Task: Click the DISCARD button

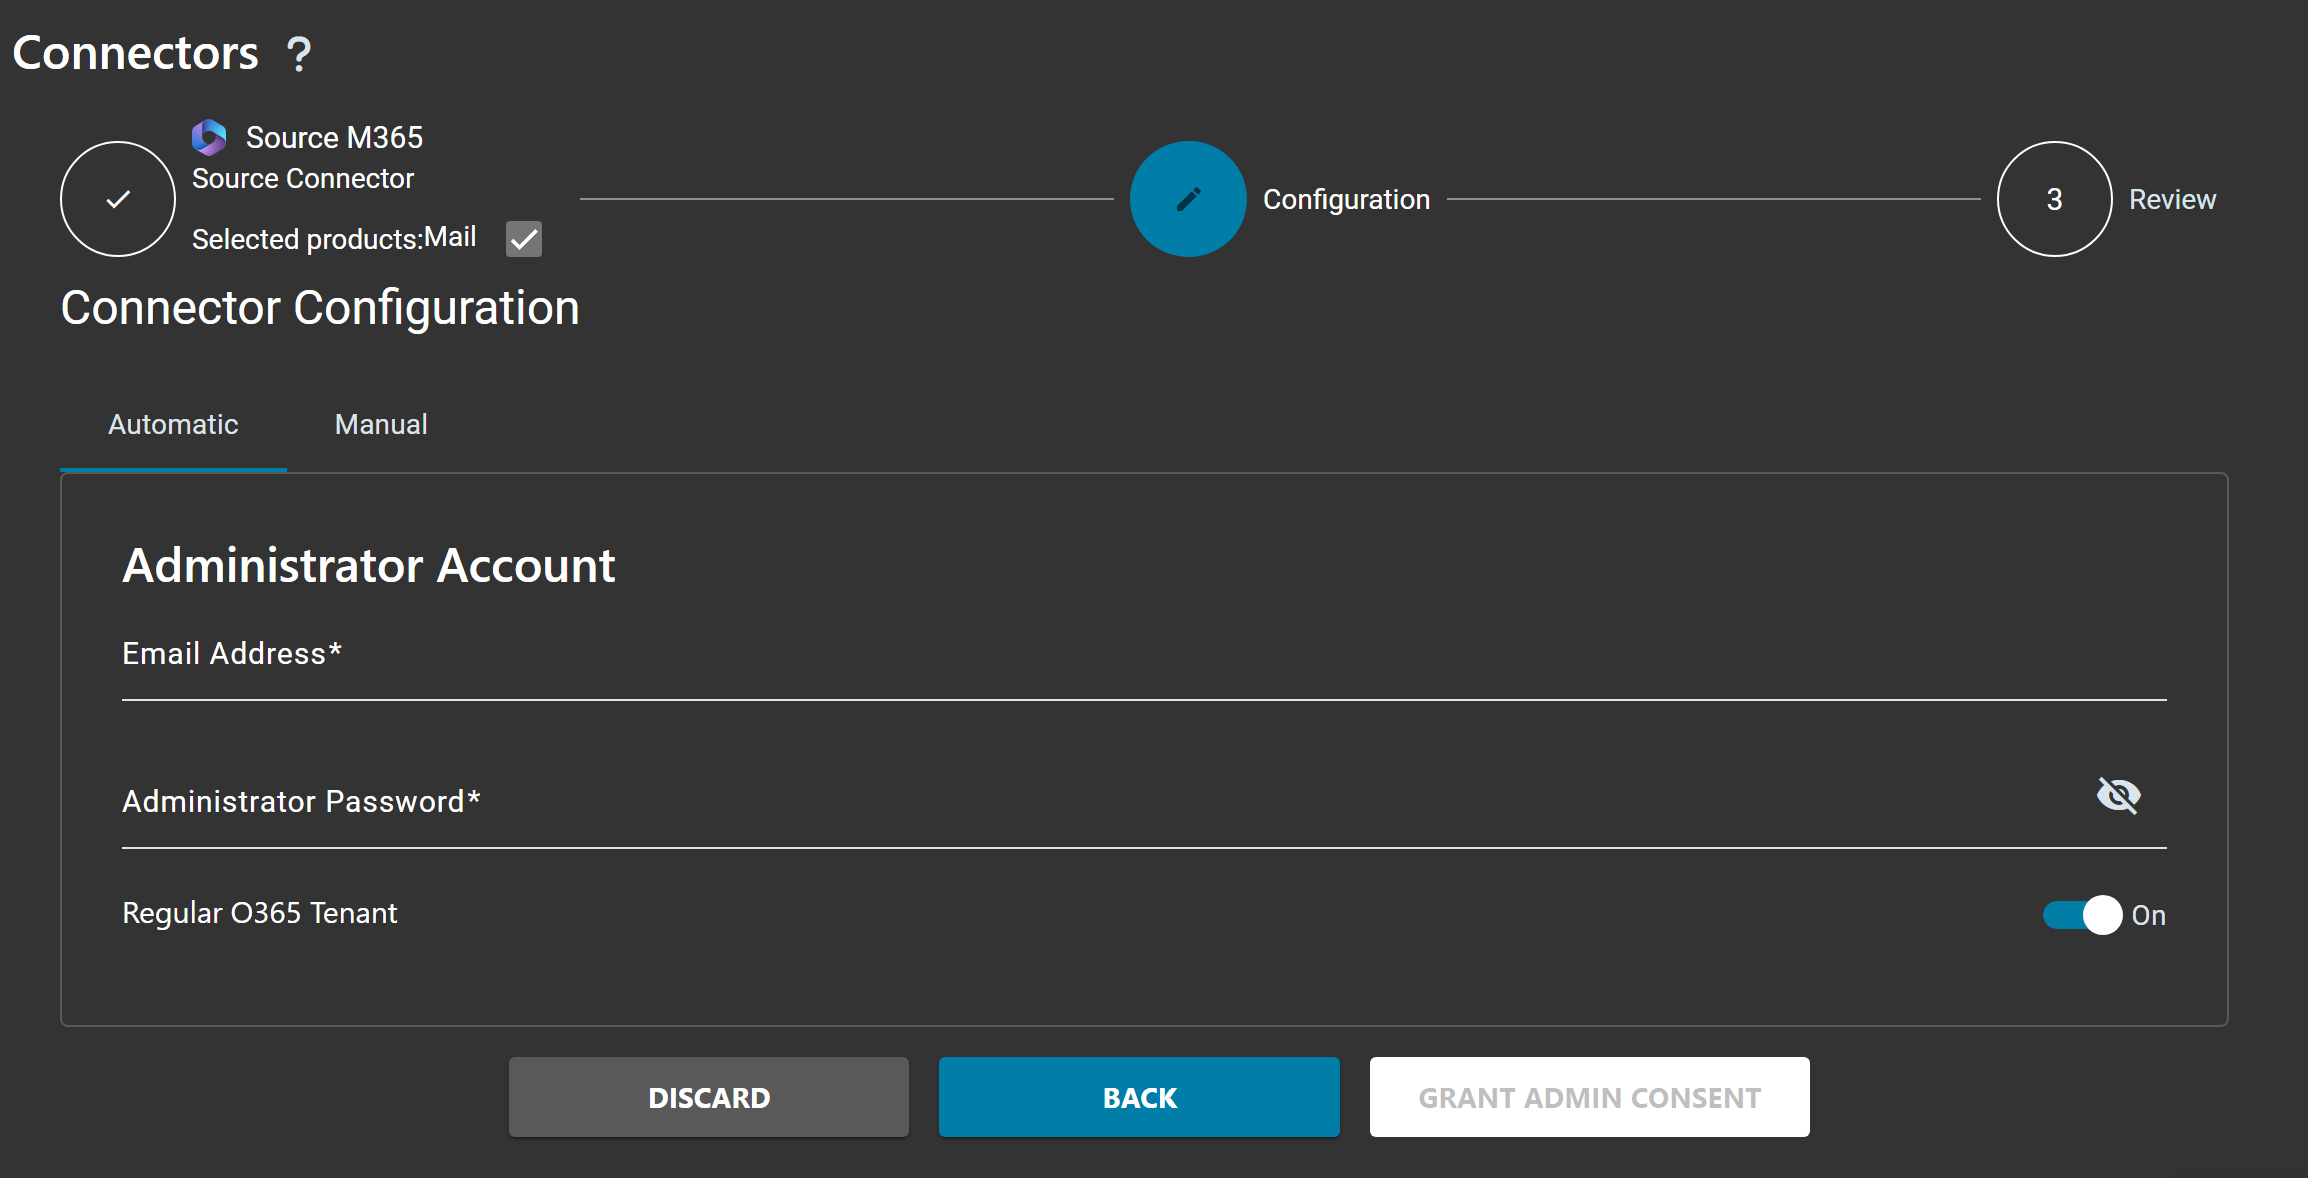Action: [709, 1097]
